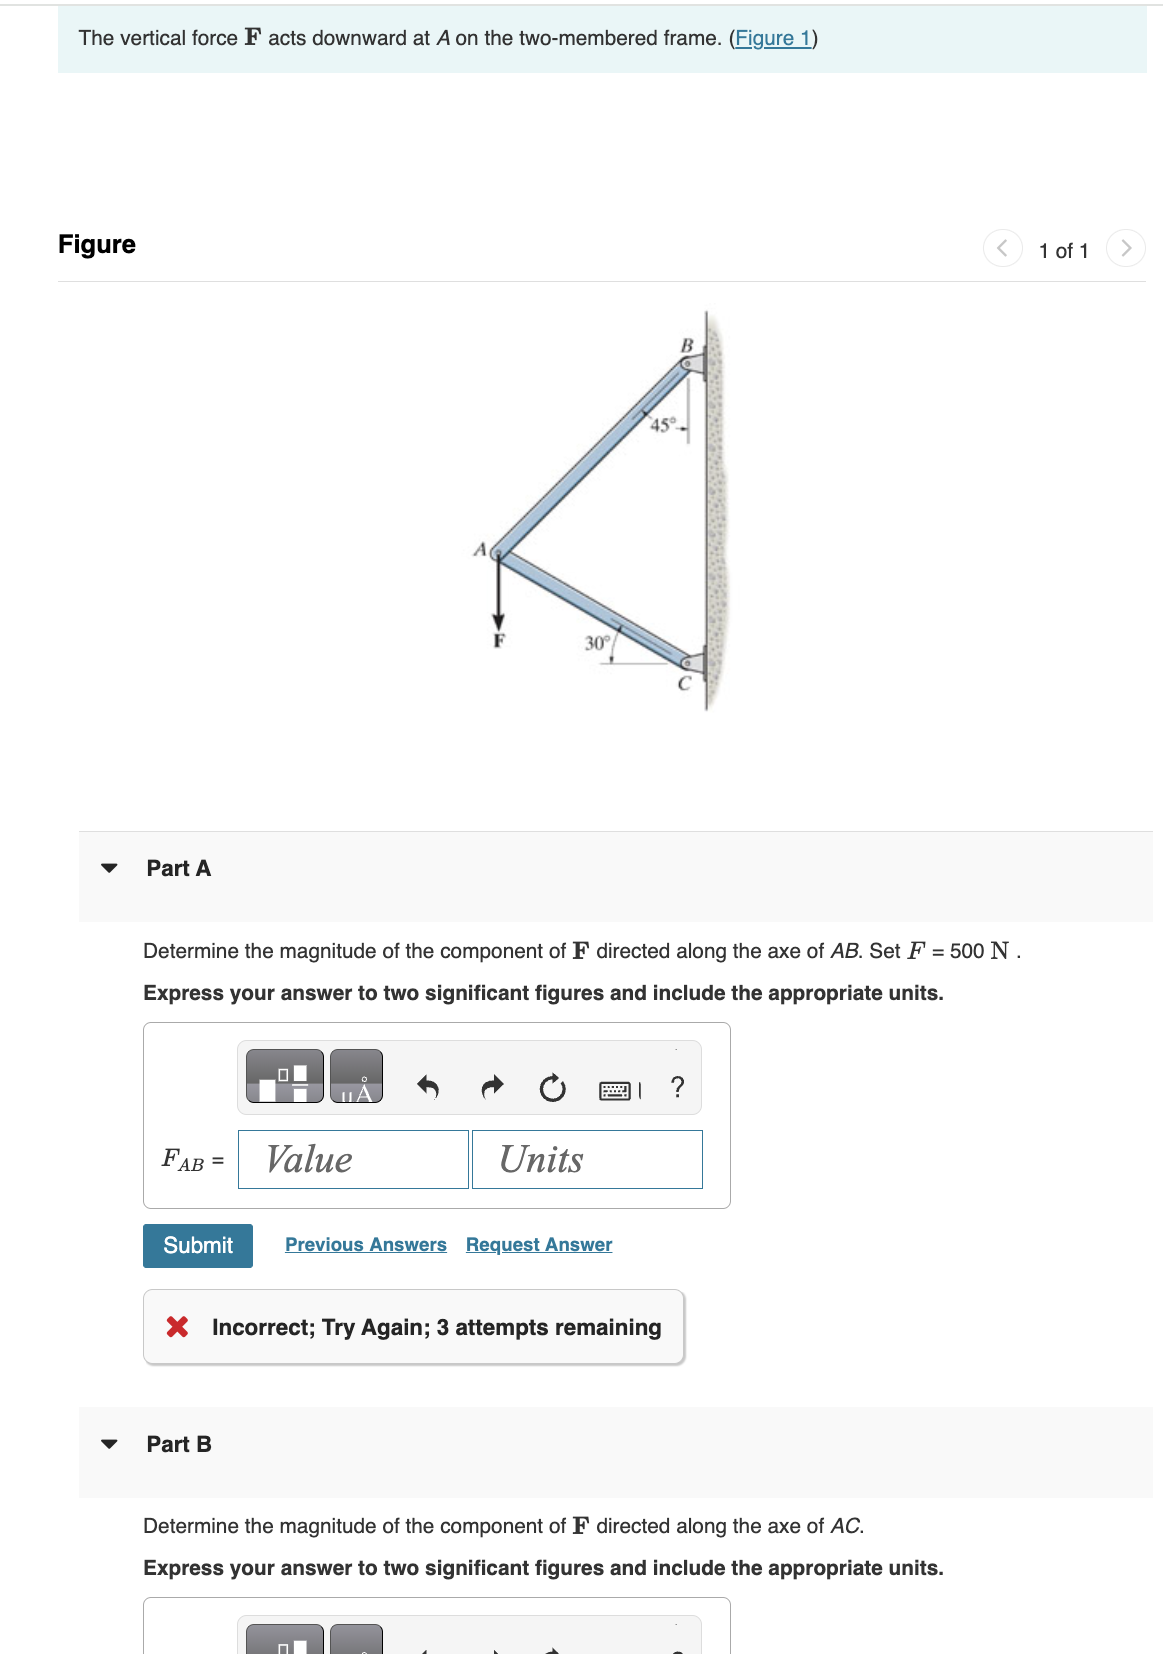This screenshot has width=1163, height=1654.
Task: Select the units symbol (µÅ) button
Action: coord(355,1076)
